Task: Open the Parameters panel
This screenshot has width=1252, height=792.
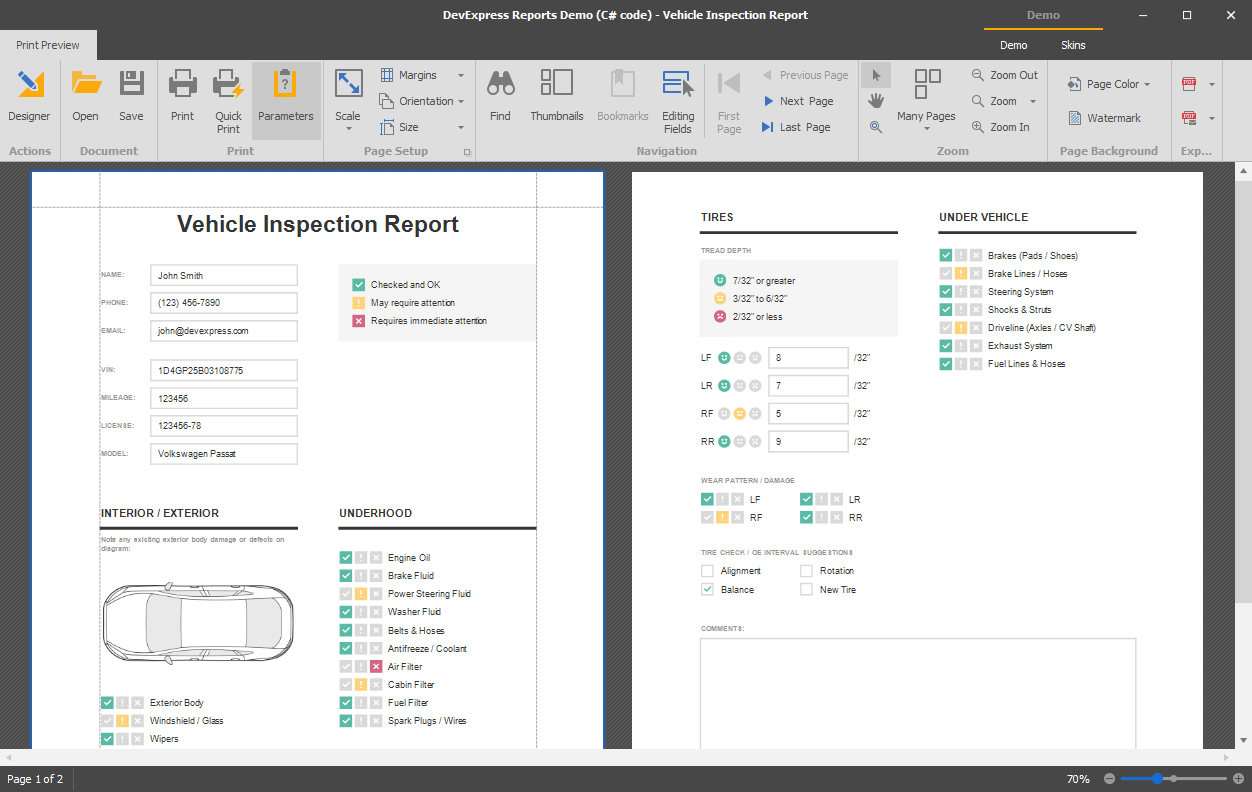Action: click(286, 95)
